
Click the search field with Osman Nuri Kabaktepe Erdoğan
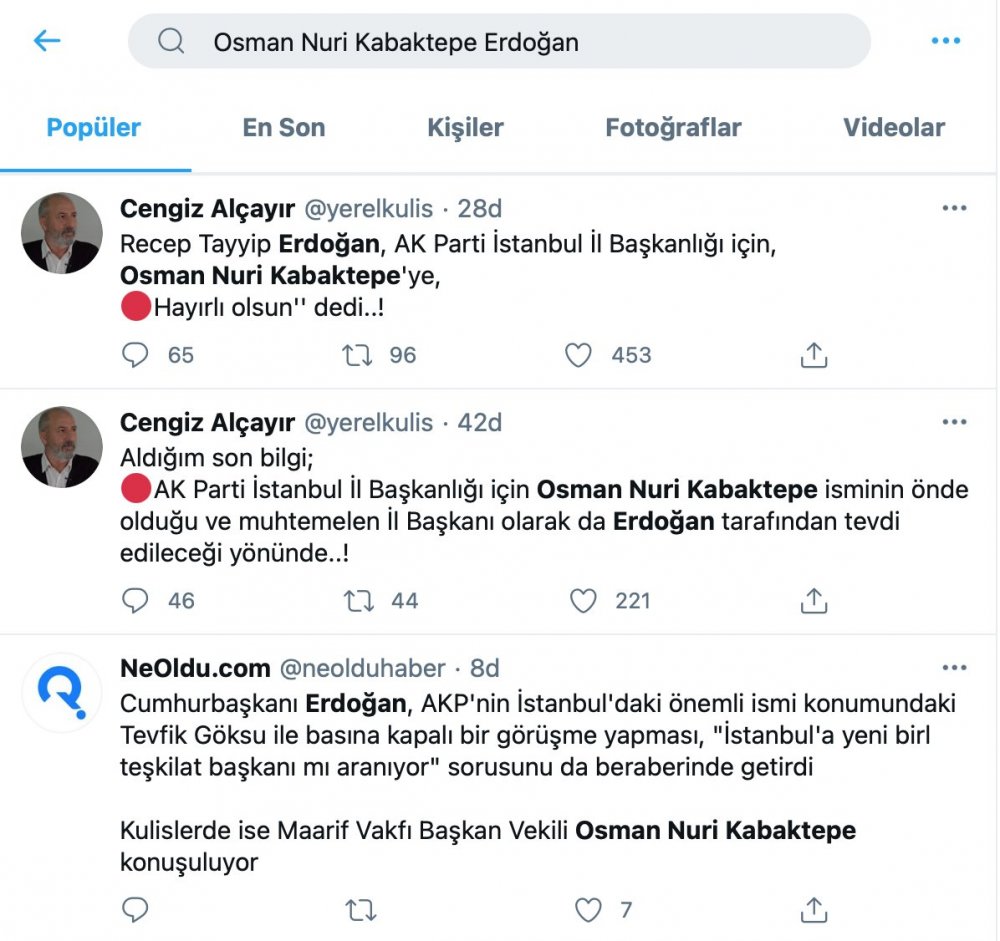tap(500, 42)
